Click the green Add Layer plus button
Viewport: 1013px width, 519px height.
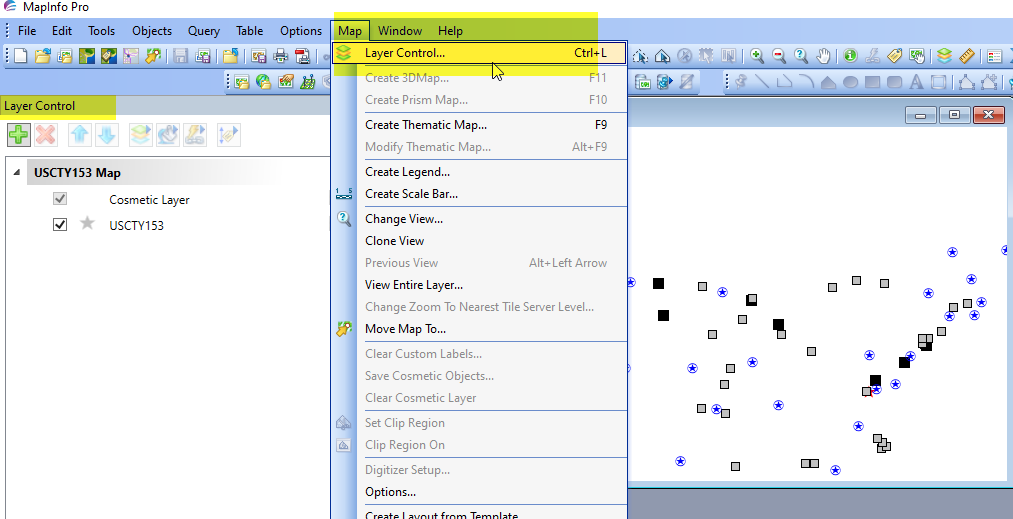pos(19,134)
